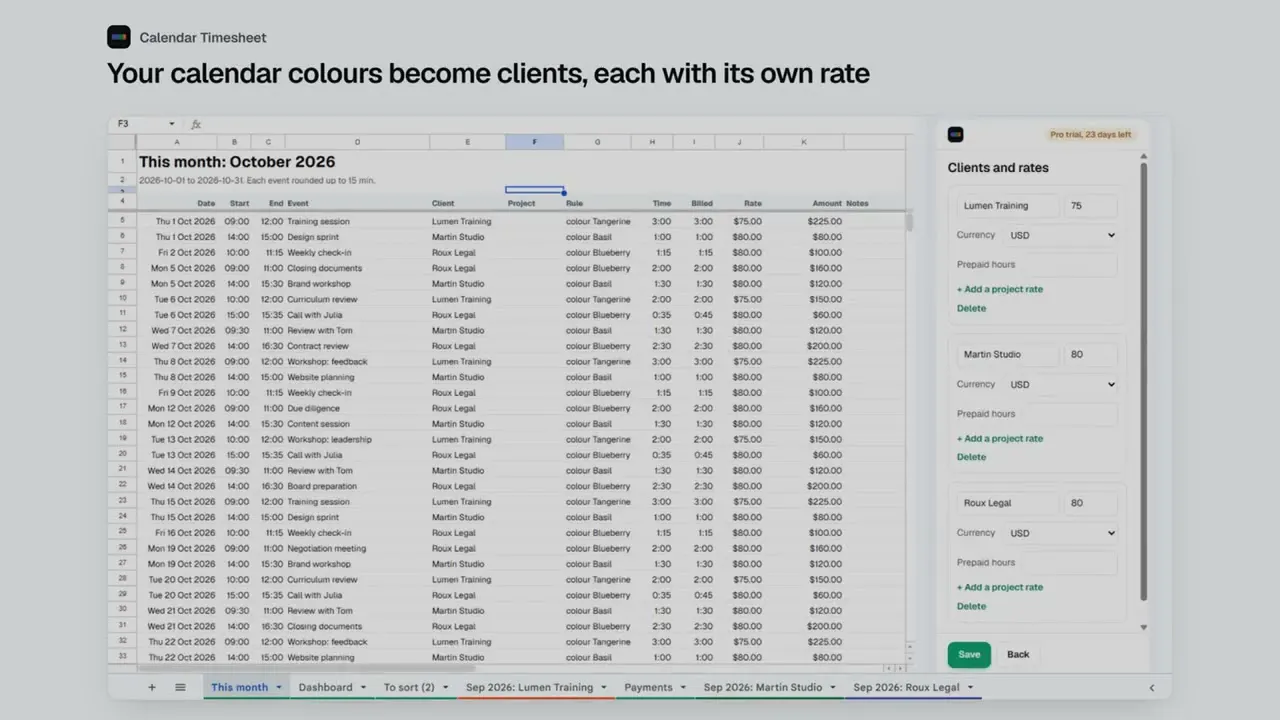The height and width of the screenshot is (720, 1280).
Task: Delete the Martin Studio client
Action: pos(971,457)
